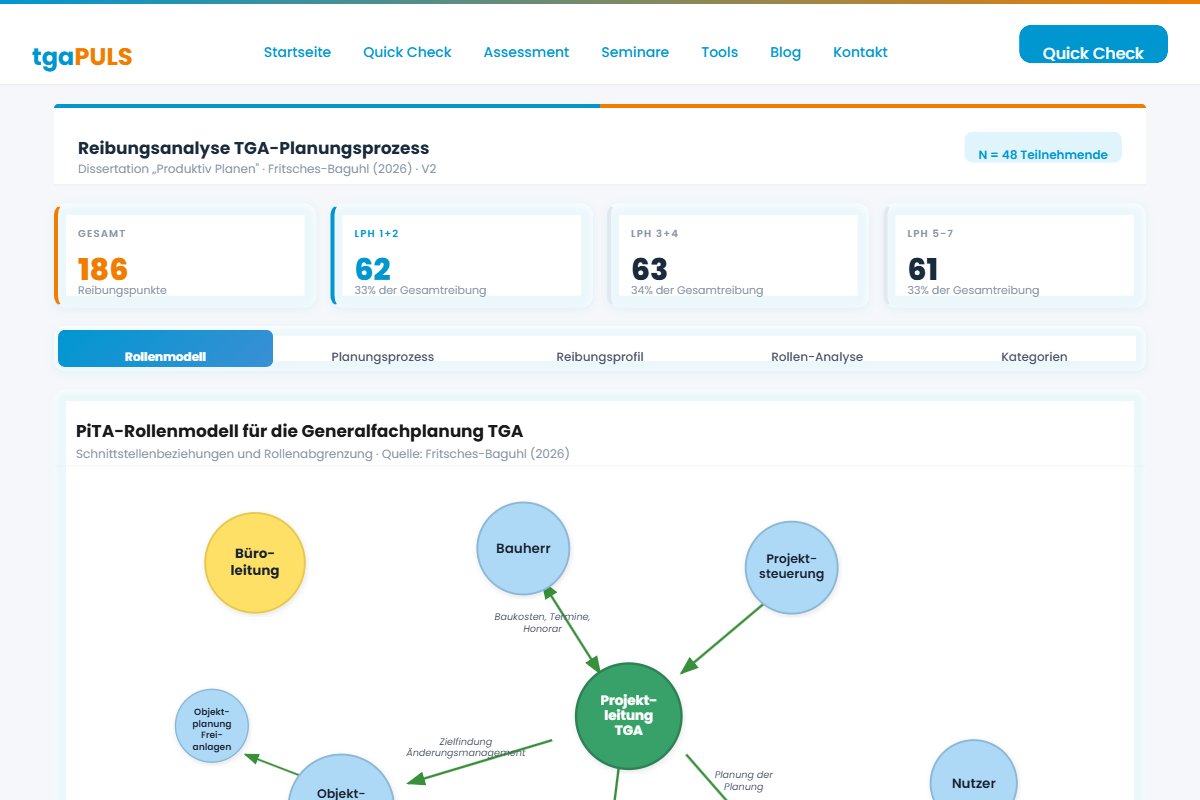This screenshot has height=800, width=1200.
Task: Select the Projektsteuerung node
Action: point(792,567)
